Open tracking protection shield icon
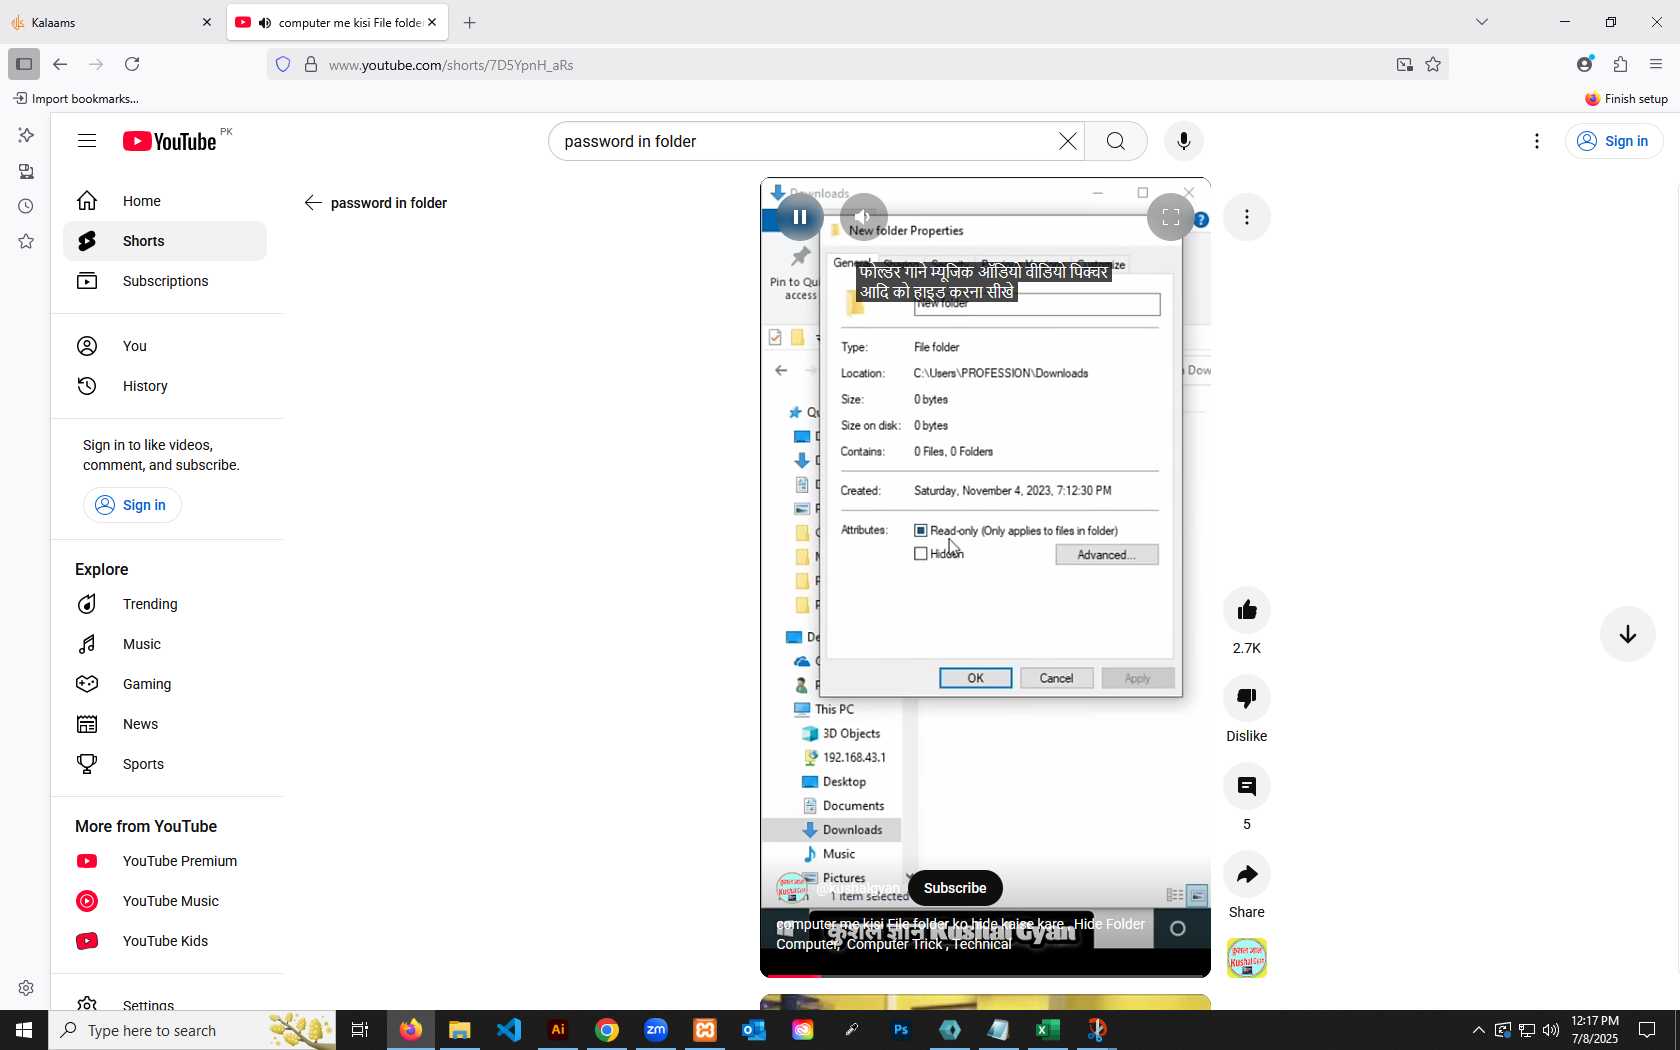 [x=283, y=64]
